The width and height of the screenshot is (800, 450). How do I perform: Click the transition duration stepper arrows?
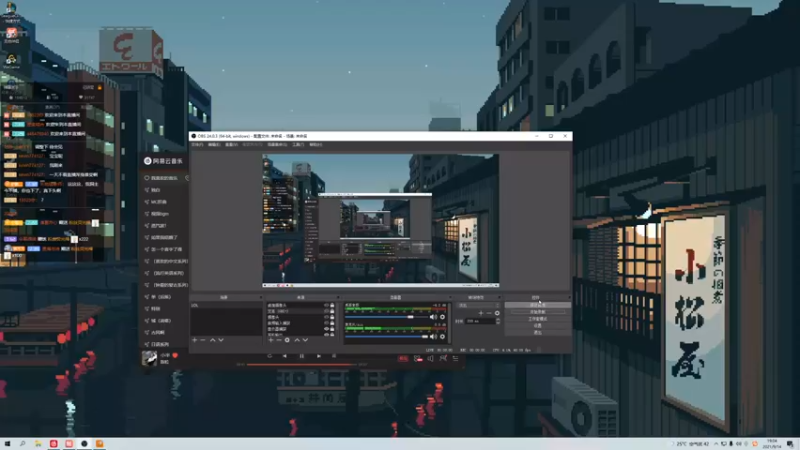click(498, 321)
